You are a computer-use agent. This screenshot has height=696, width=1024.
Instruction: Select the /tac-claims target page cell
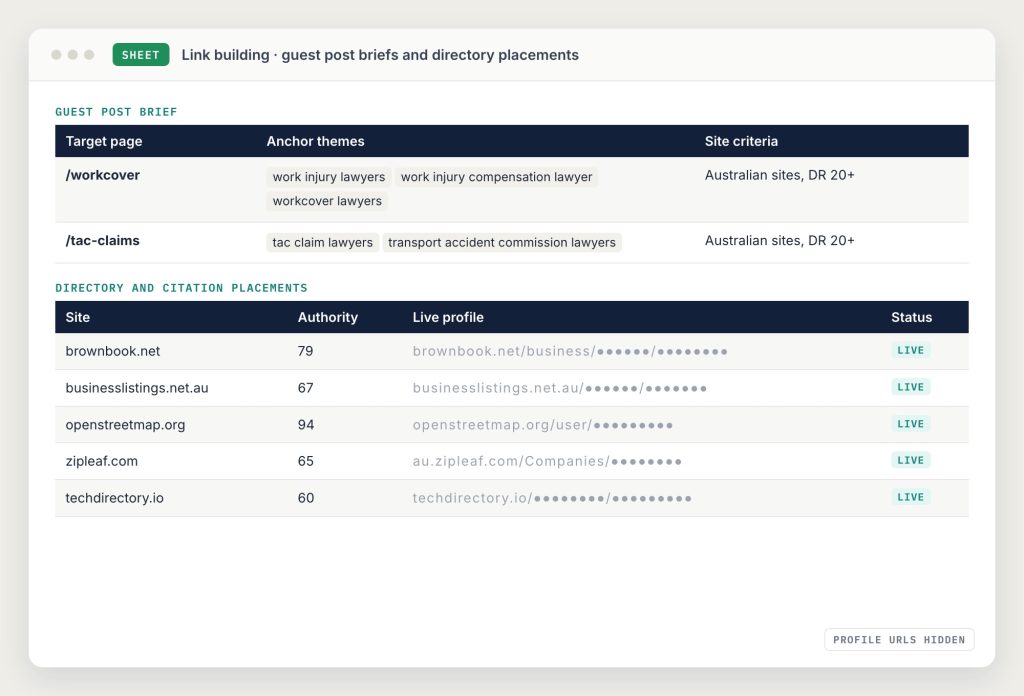pos(103,240)
